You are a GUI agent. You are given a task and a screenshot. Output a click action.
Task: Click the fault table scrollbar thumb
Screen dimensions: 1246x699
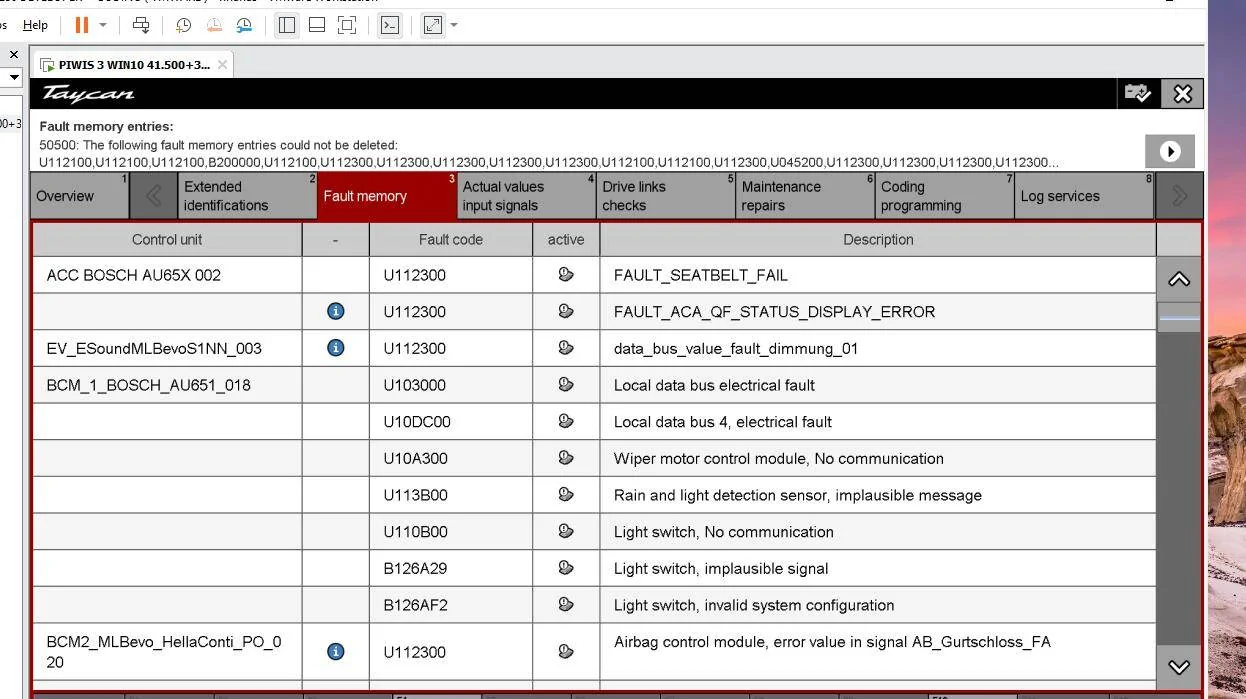click(1179, 318)
